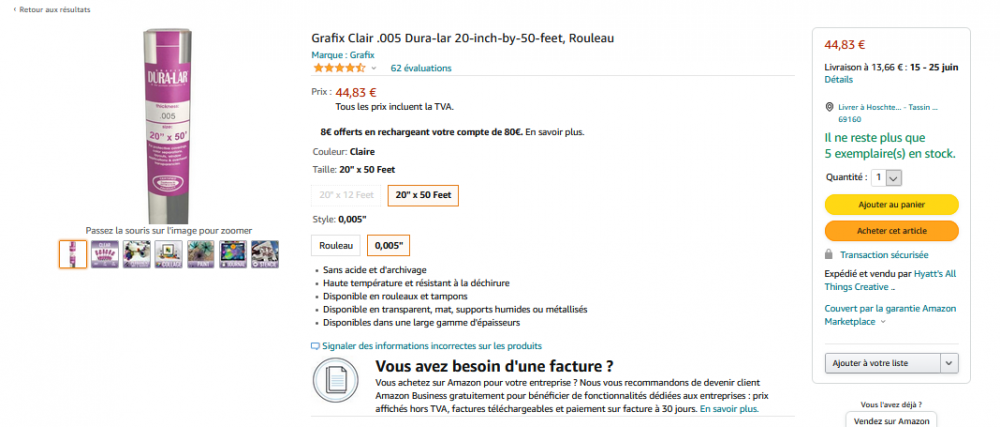Expand the rating breakdown chevron next to stars
Image resolution: width=1000 pixels, height=427 pixels.
(x=374, y=68)
